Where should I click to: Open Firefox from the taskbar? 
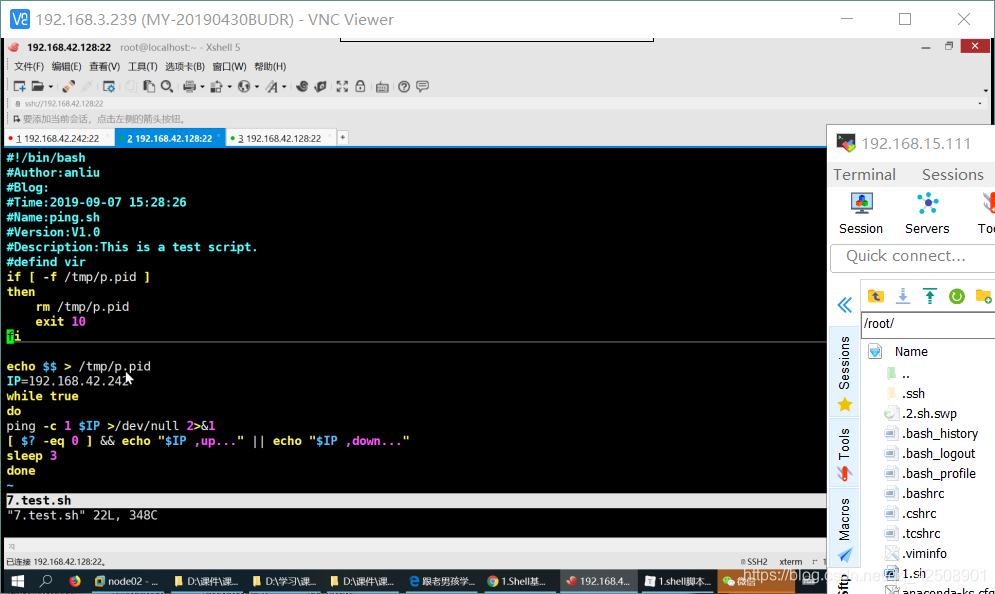(75, 581)
